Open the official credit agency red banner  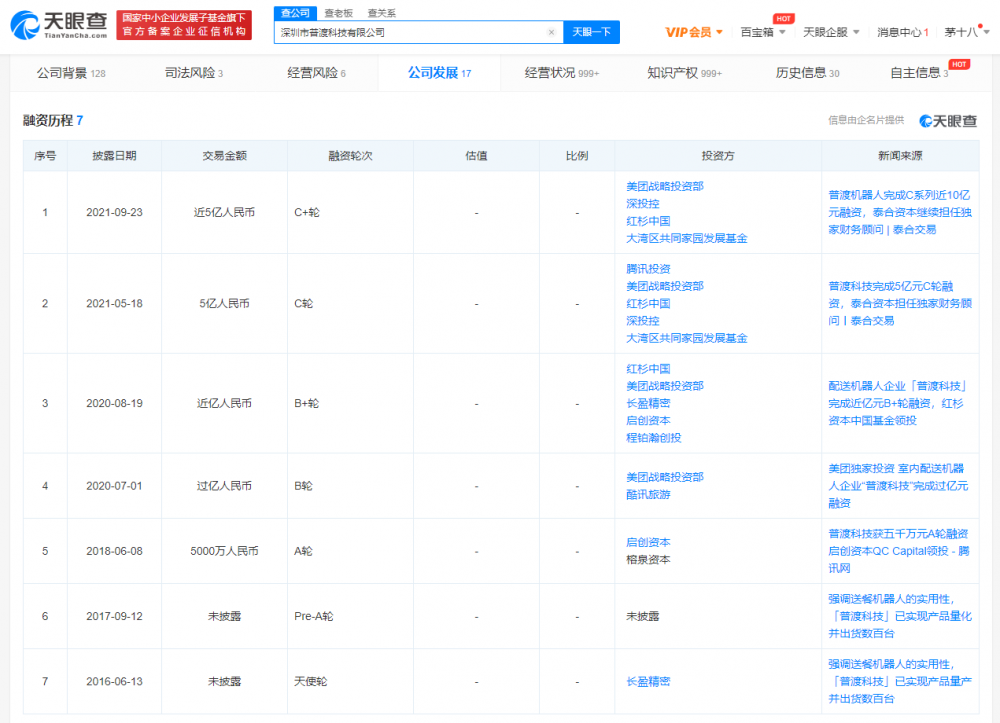click(x=184, y=25)
